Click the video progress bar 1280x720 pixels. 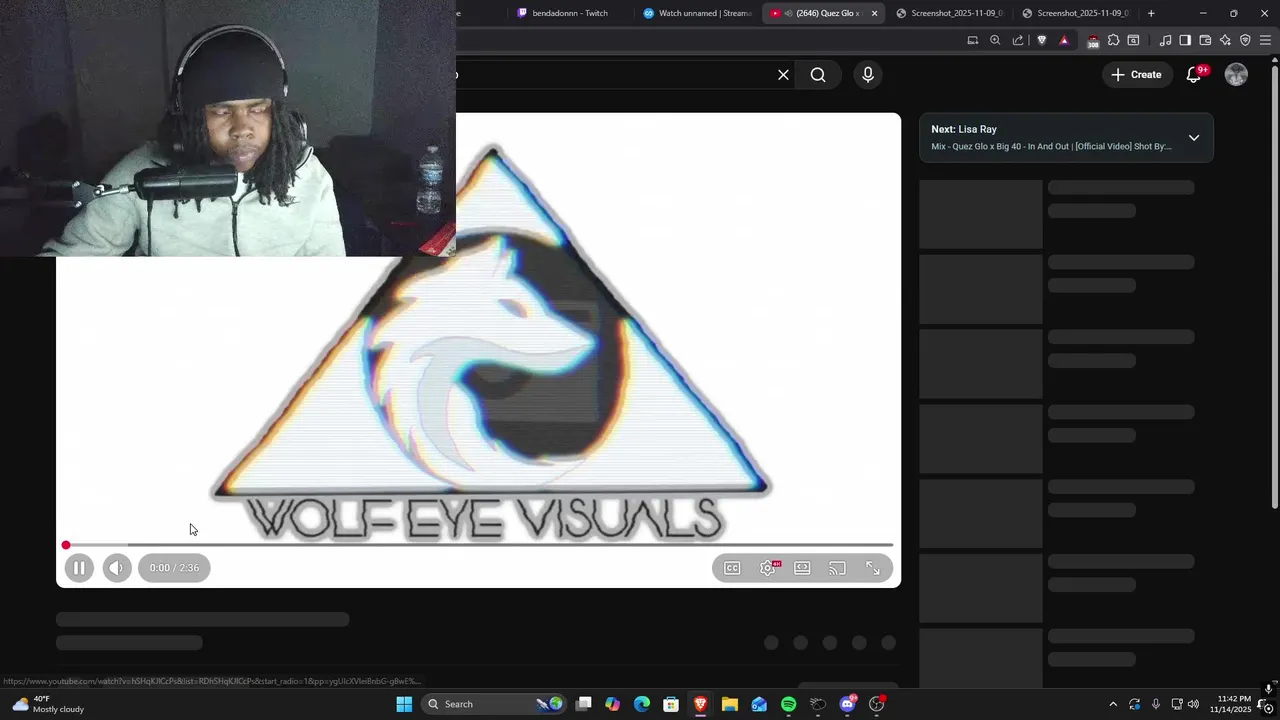click(479, 545)
